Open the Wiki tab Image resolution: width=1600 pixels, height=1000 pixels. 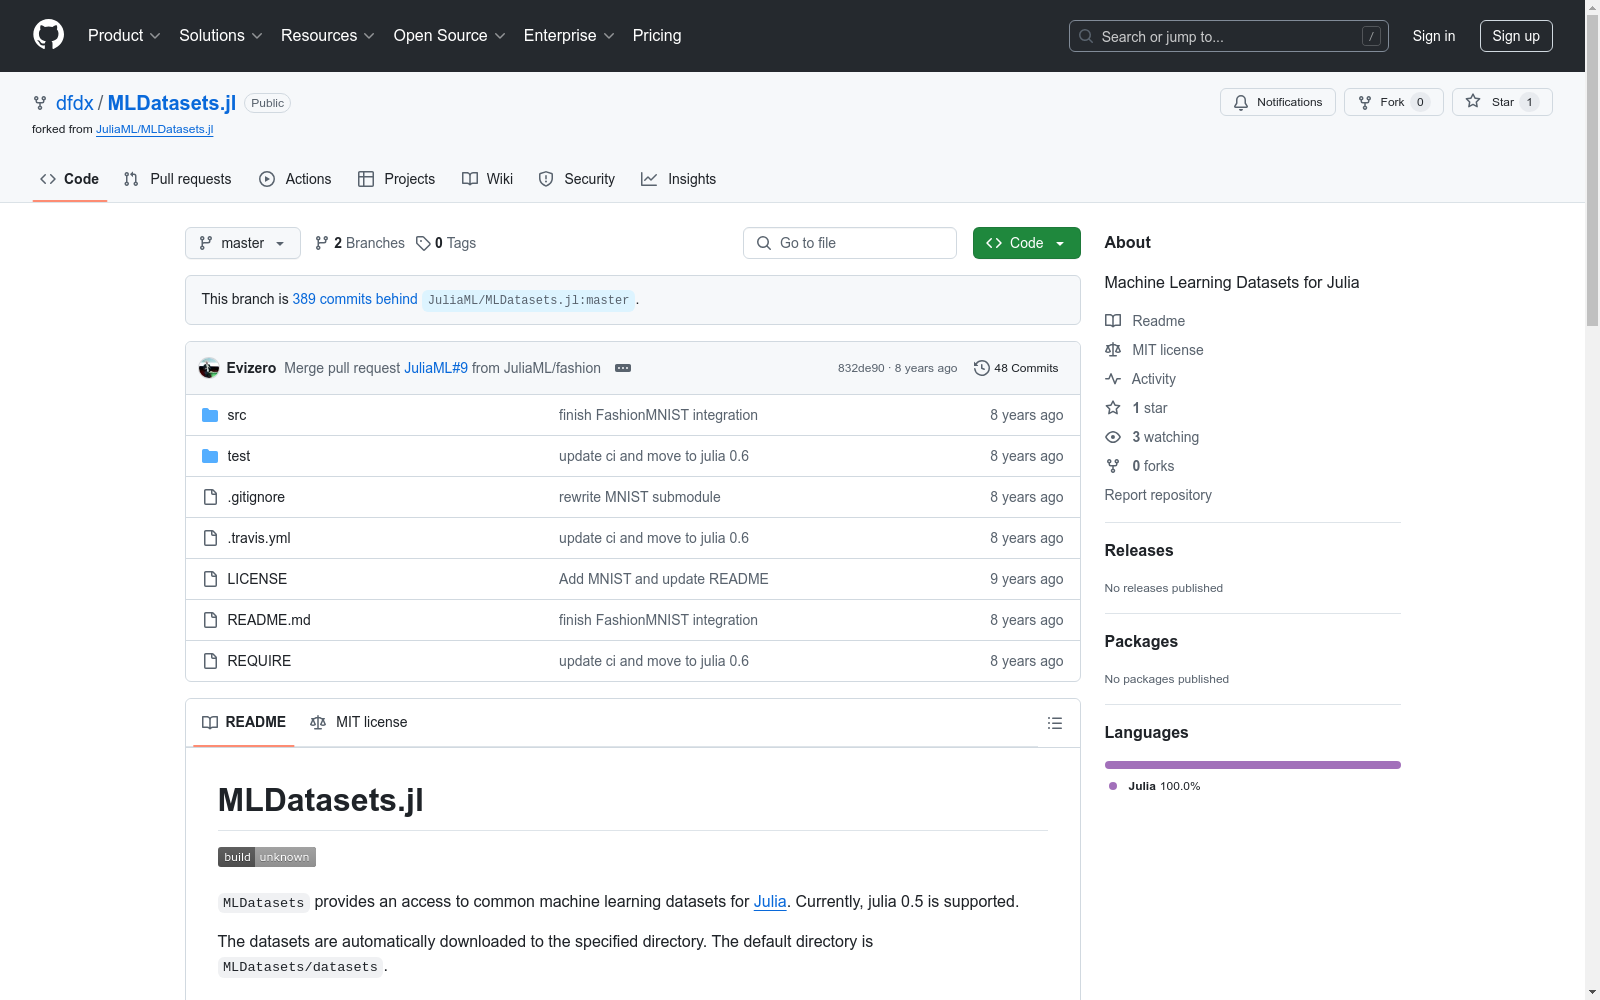(487, 179)
